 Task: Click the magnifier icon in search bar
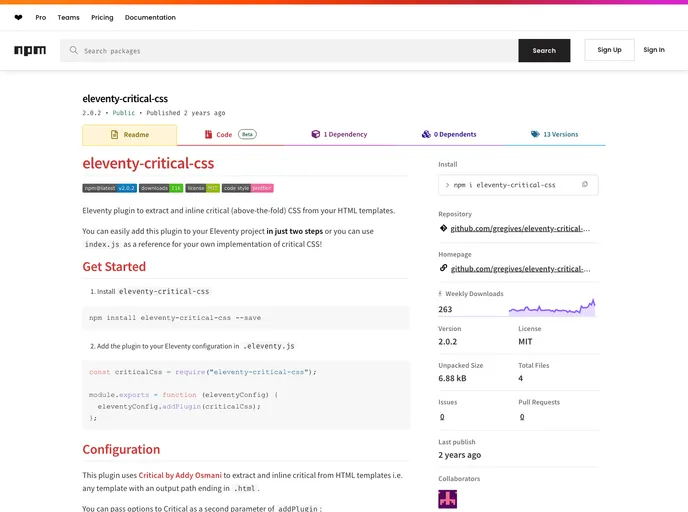click(74, 50)
